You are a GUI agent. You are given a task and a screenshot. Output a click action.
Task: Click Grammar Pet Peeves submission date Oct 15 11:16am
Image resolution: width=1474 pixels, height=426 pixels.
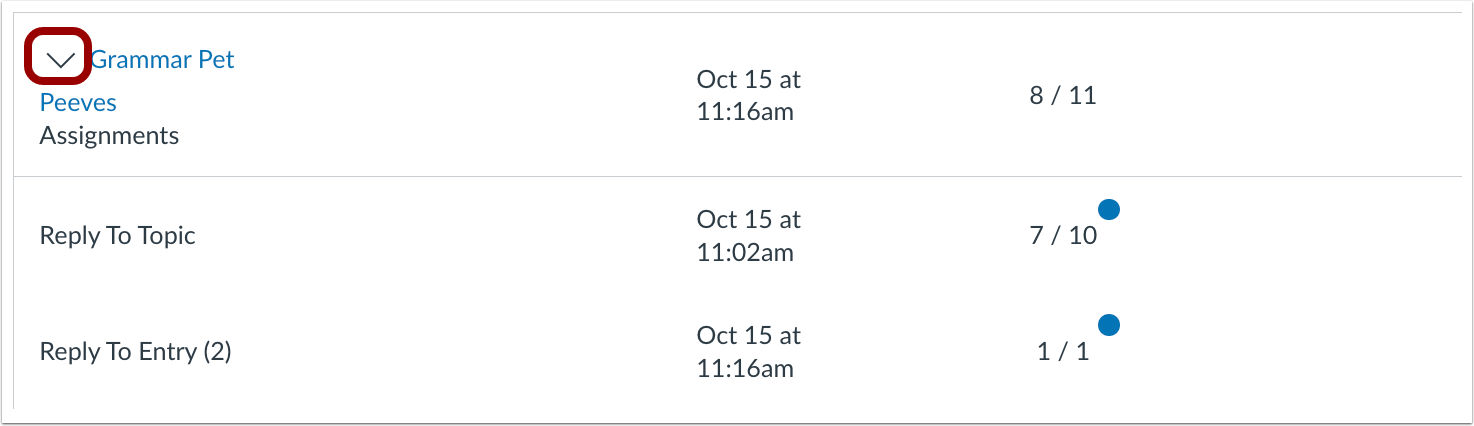pos(749,95)
